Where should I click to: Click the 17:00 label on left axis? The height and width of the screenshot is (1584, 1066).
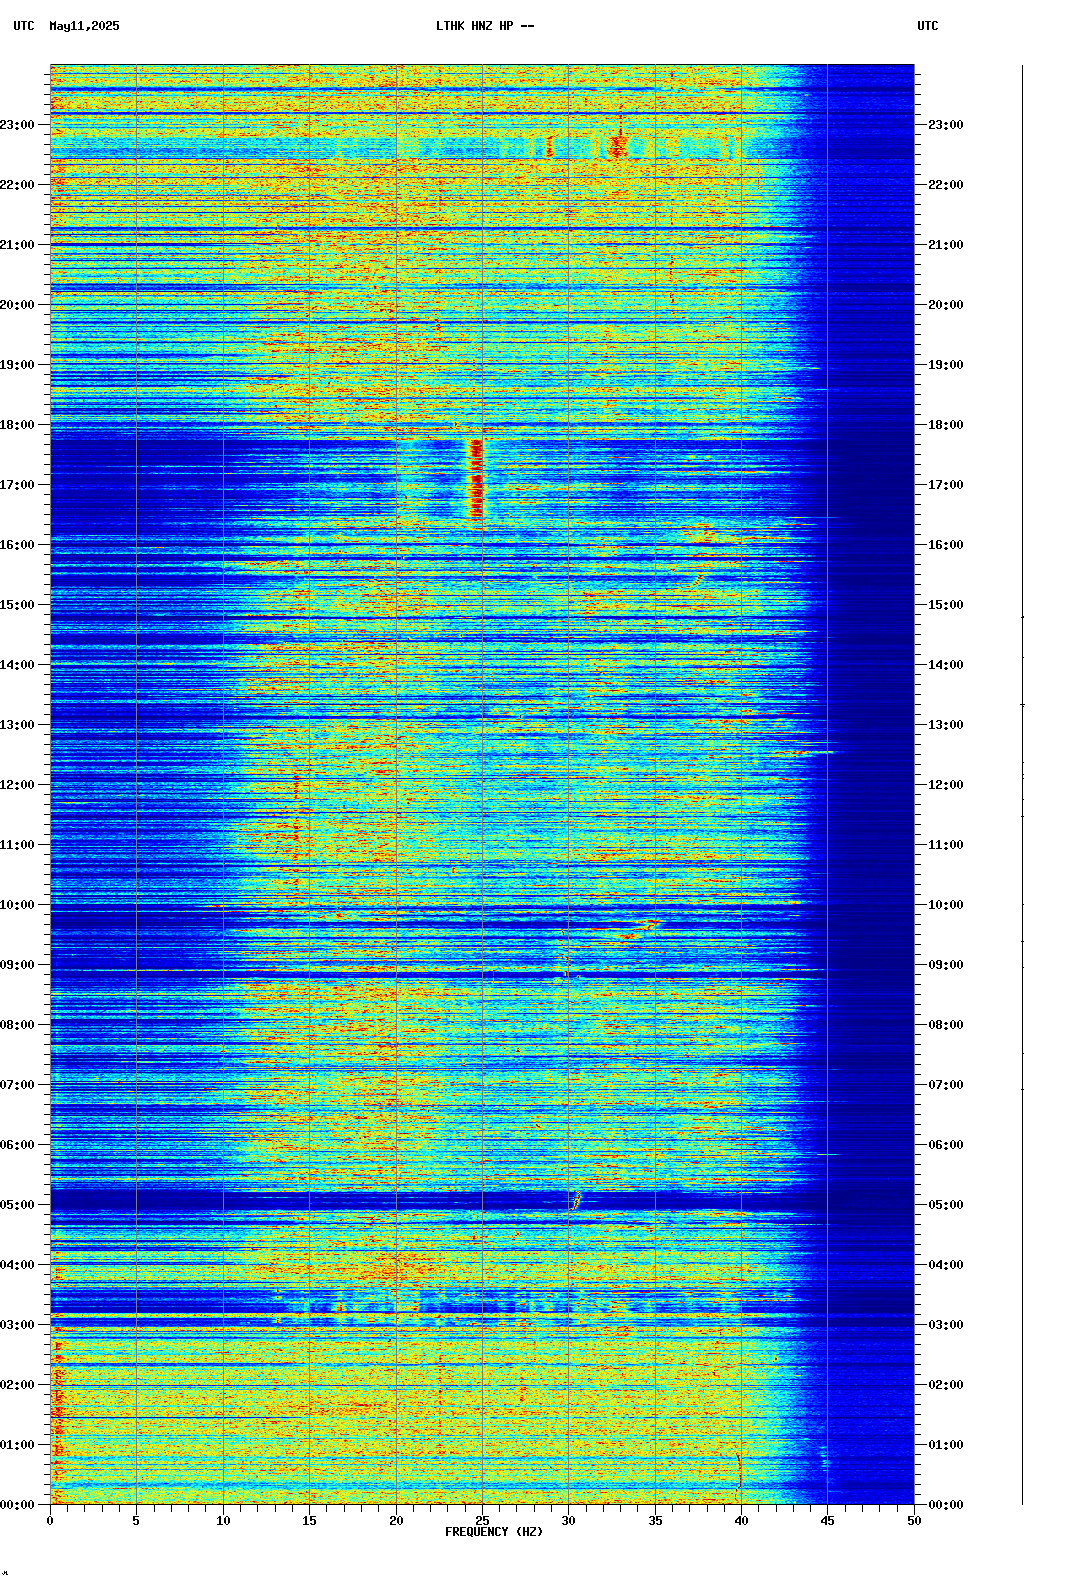[17, 485]
